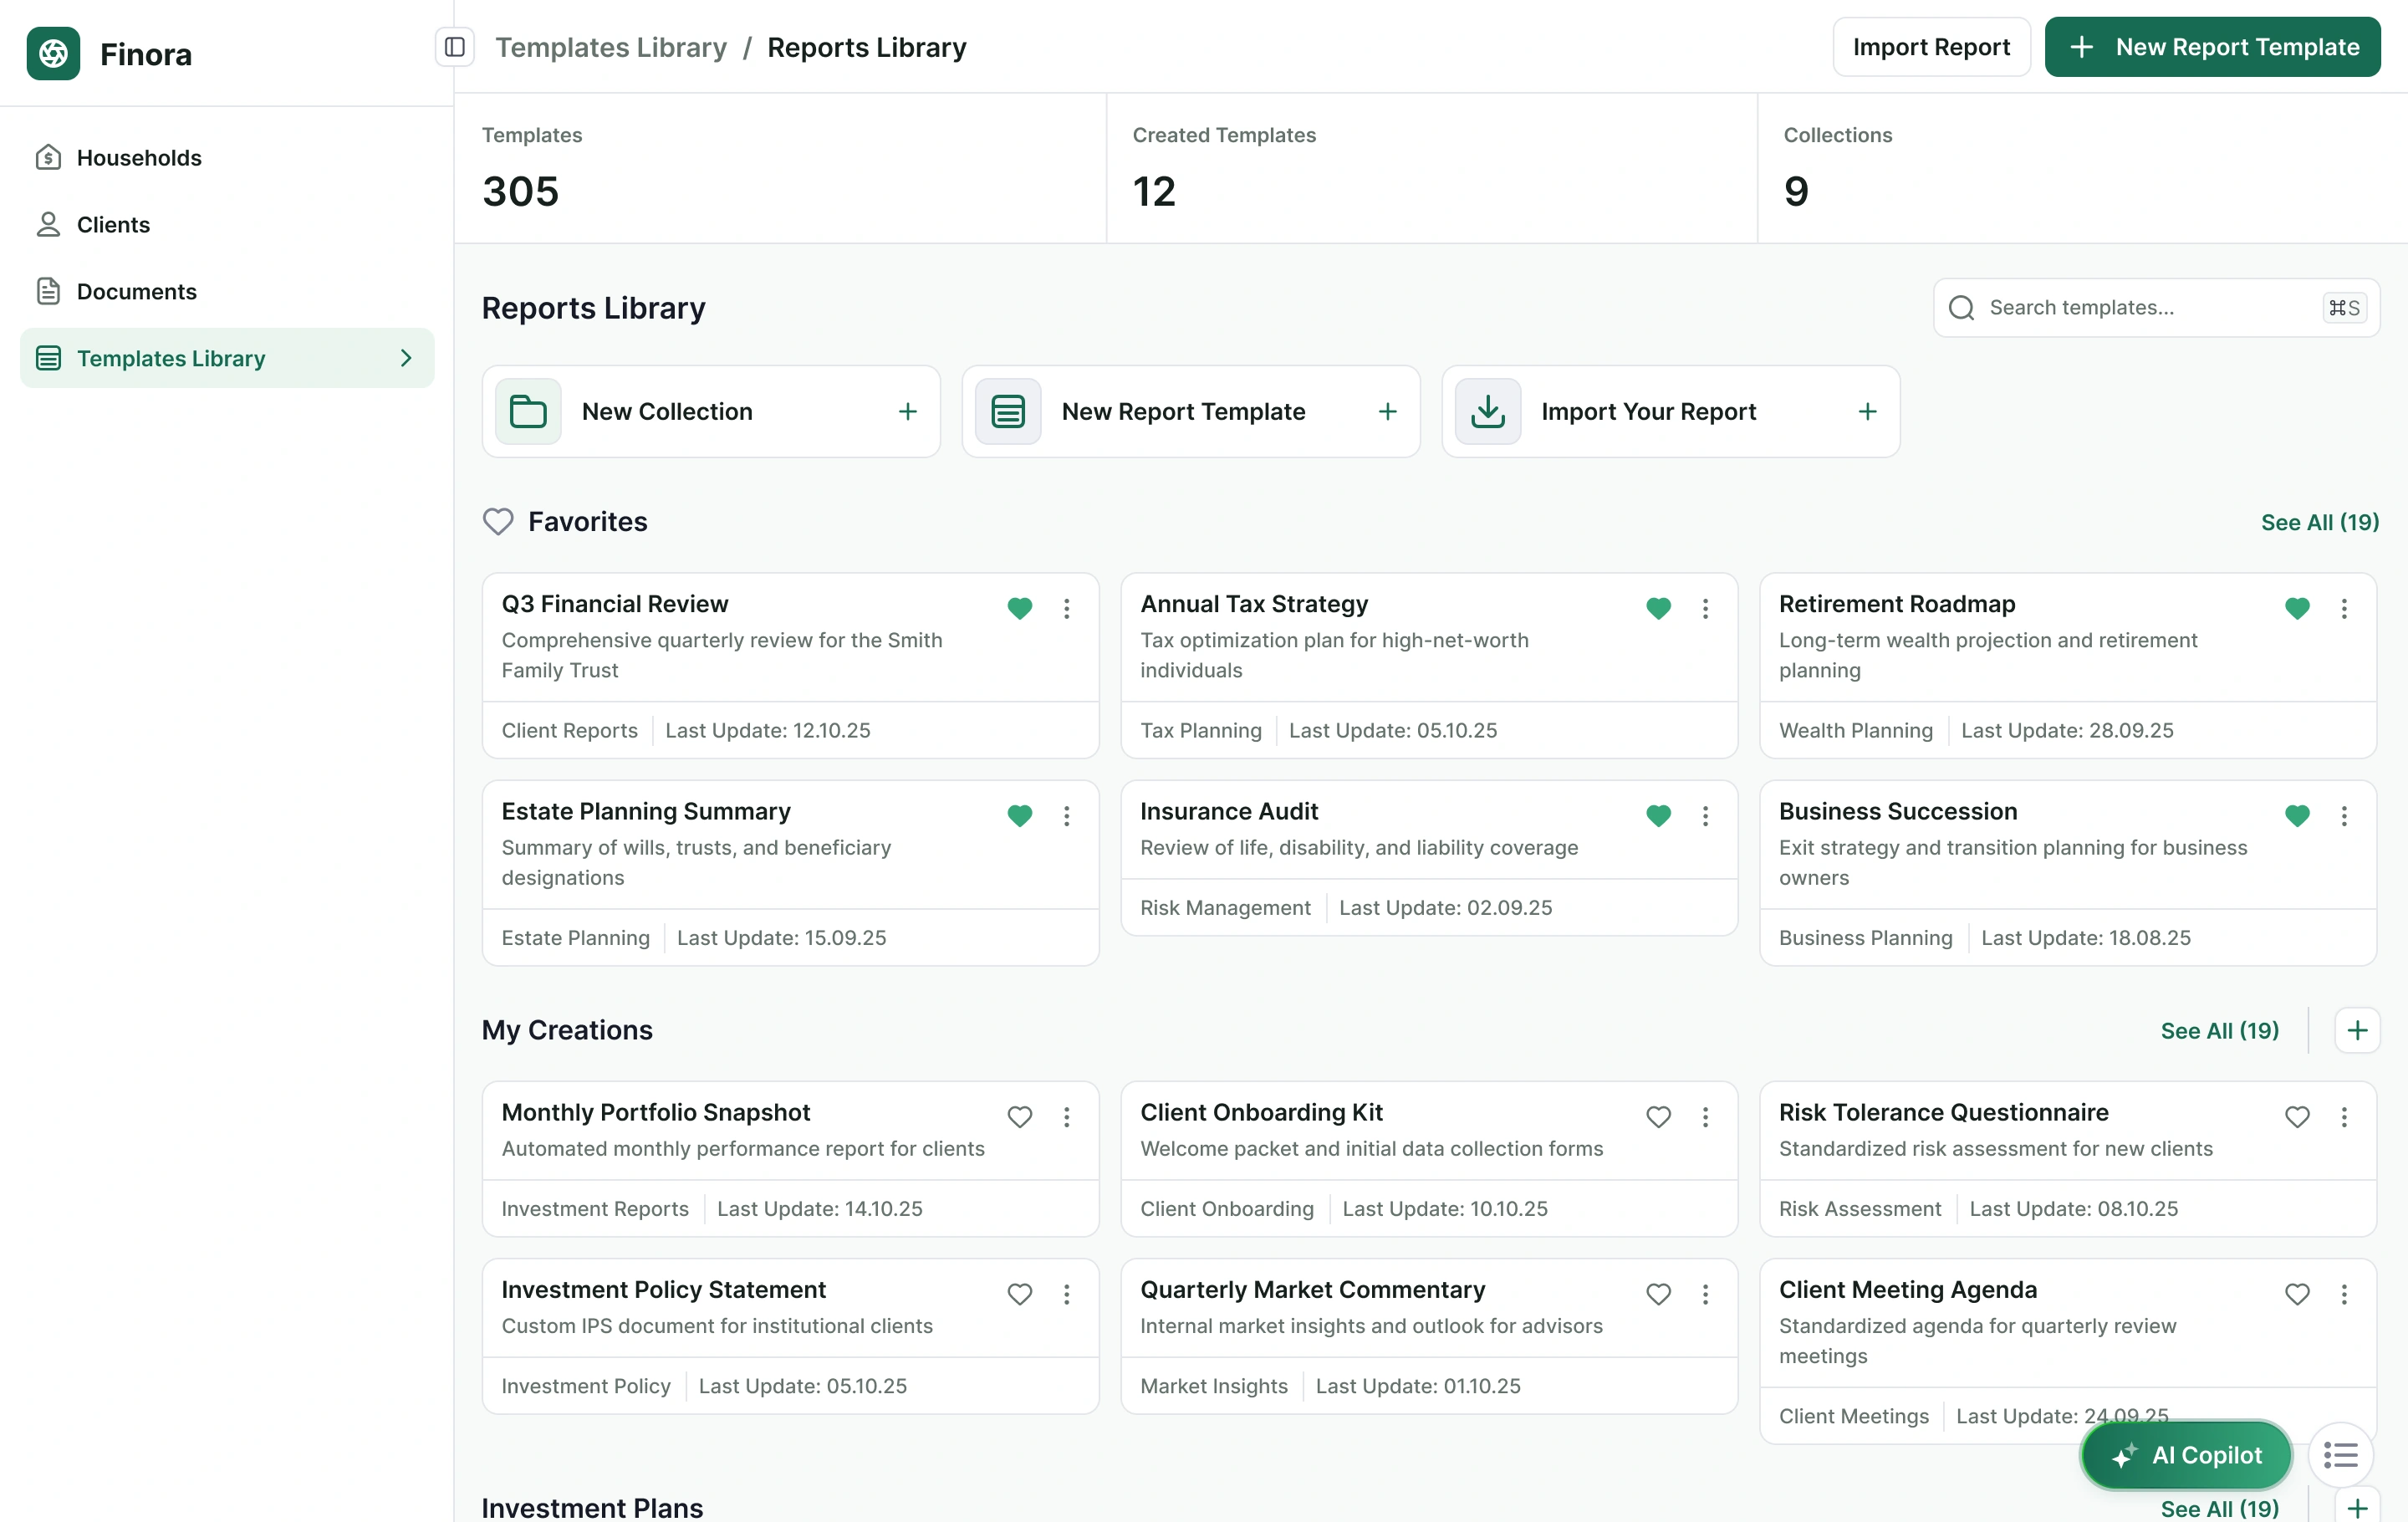Screen dimensions: 2408x1522
Task: Open the Q3 Financial Review template title
Action: click(614, 604)
